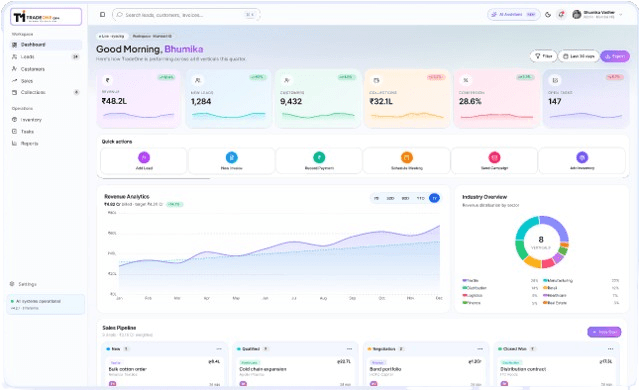639x390 pixels.
Task: Click the orange Schedule Meeting quick action icon
Action: 407,157
